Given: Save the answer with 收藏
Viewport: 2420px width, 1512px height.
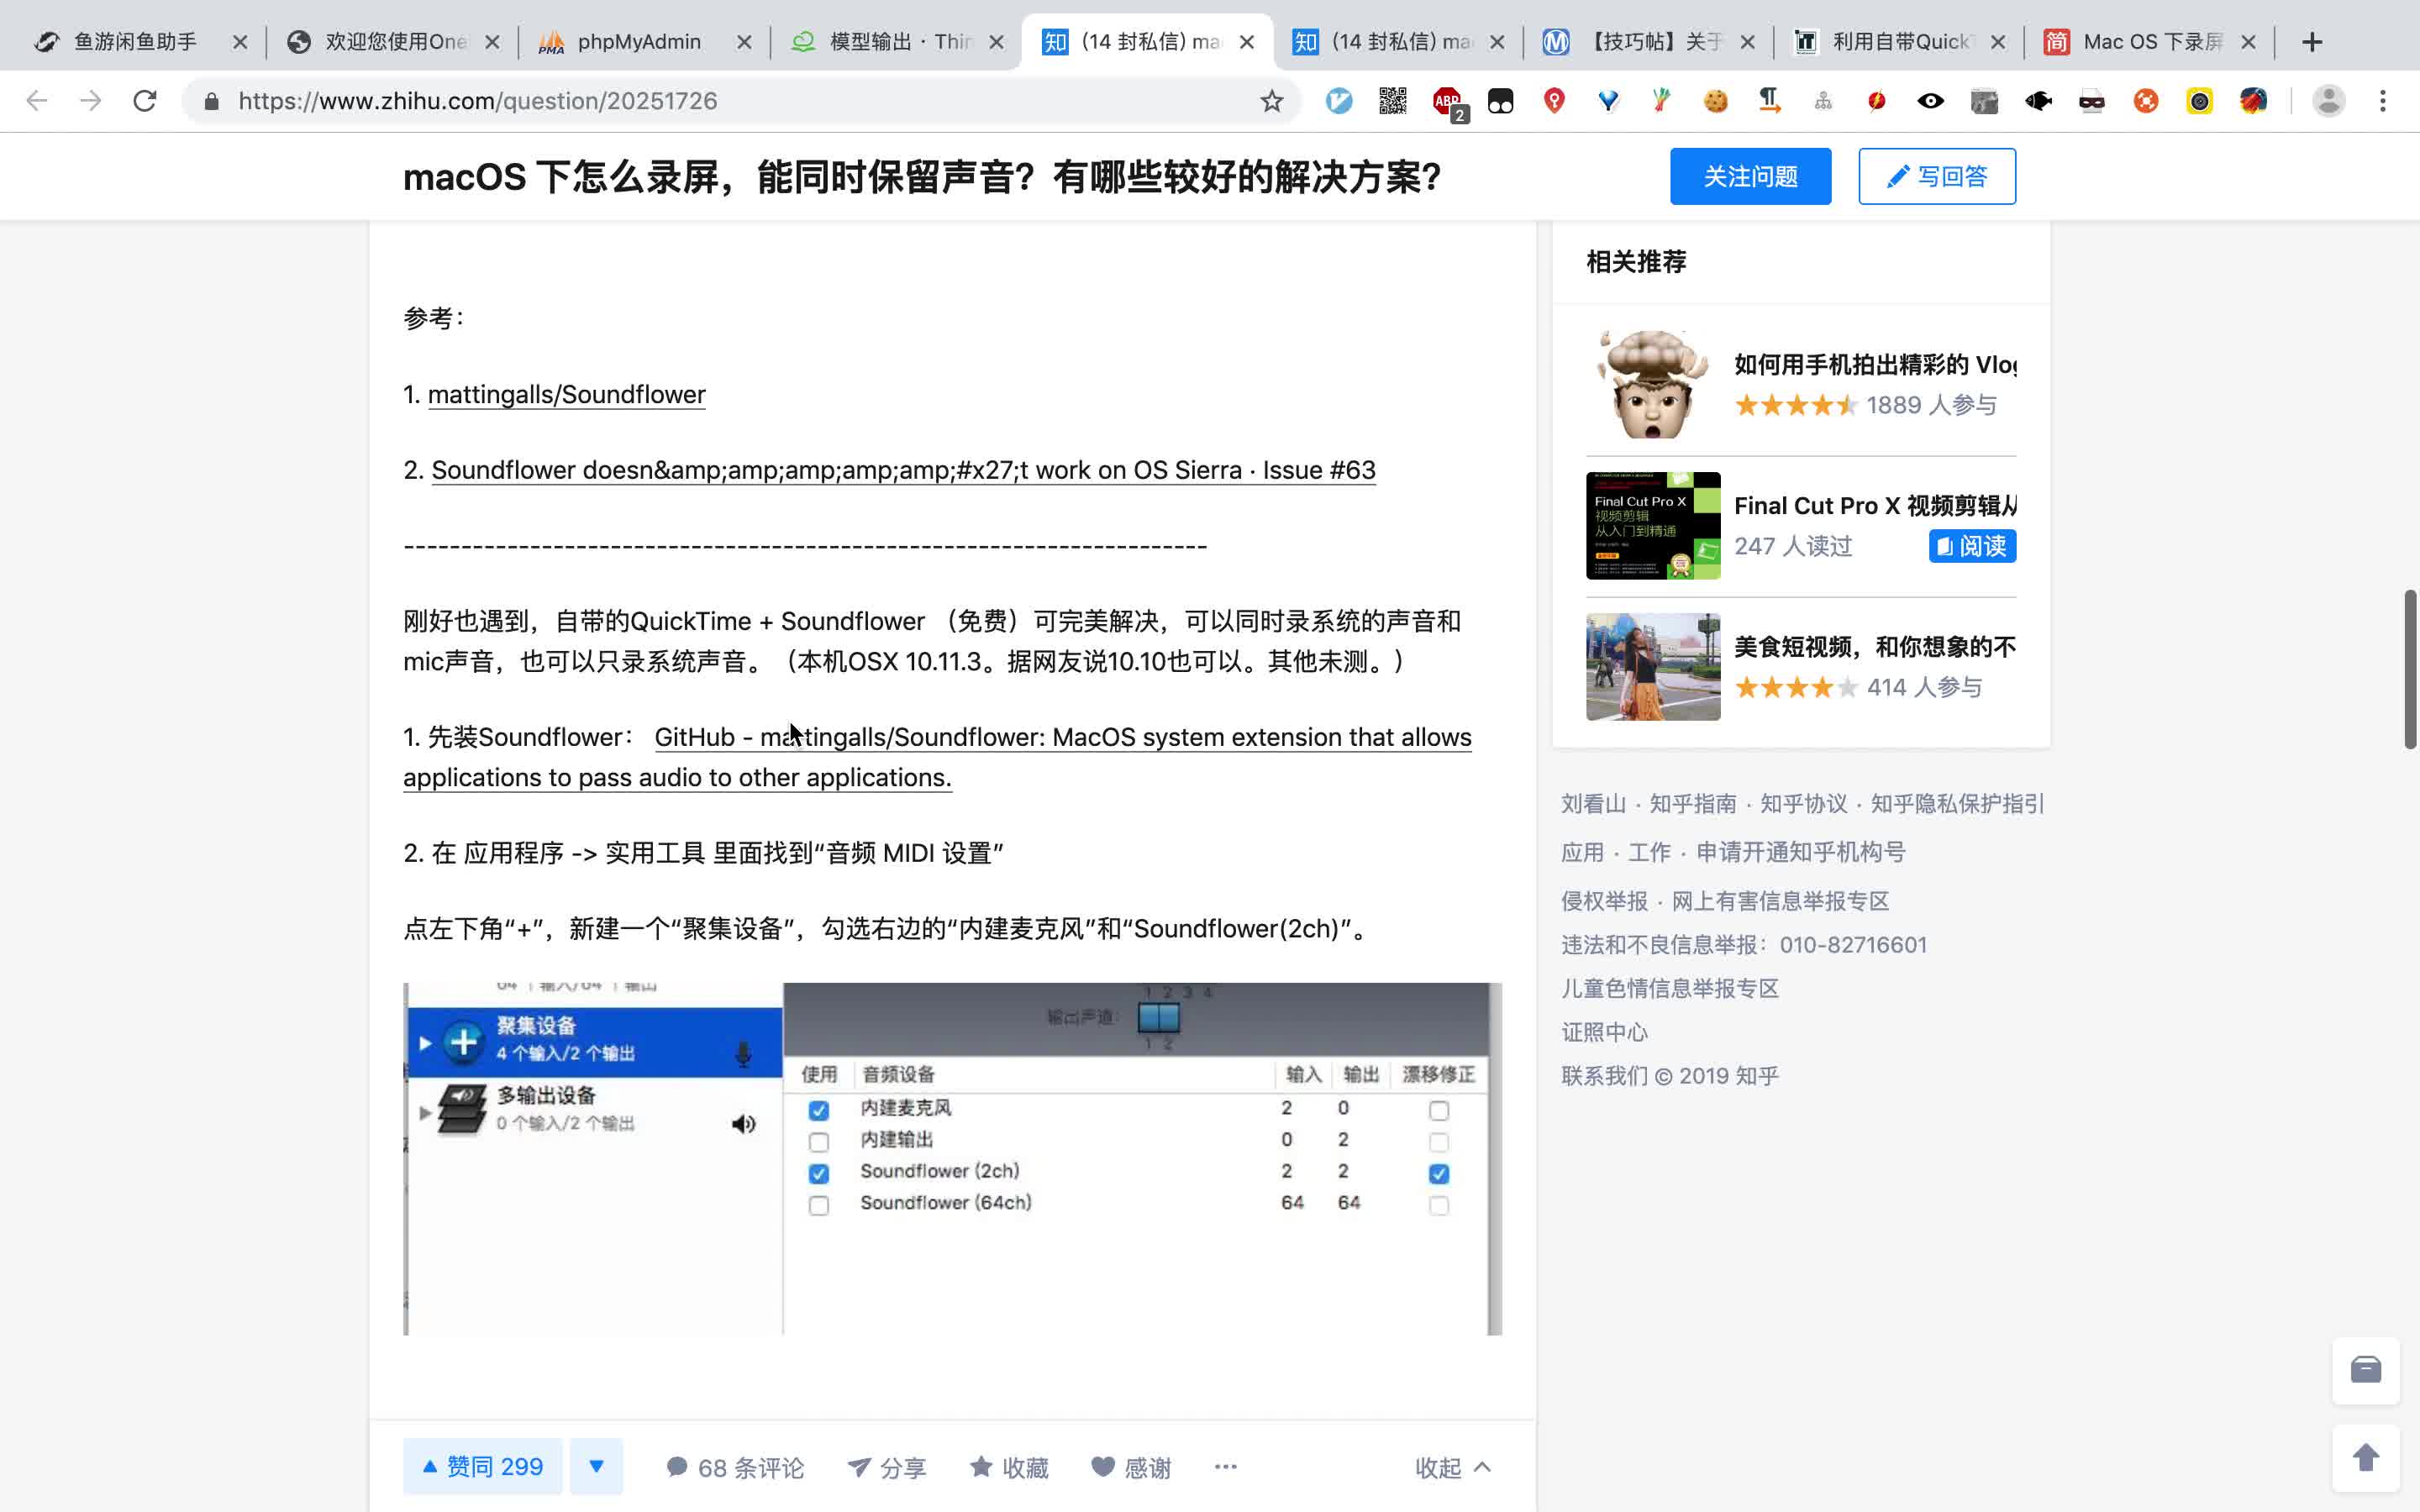Looking at the screenshot, I should tap(1009, 1467).
